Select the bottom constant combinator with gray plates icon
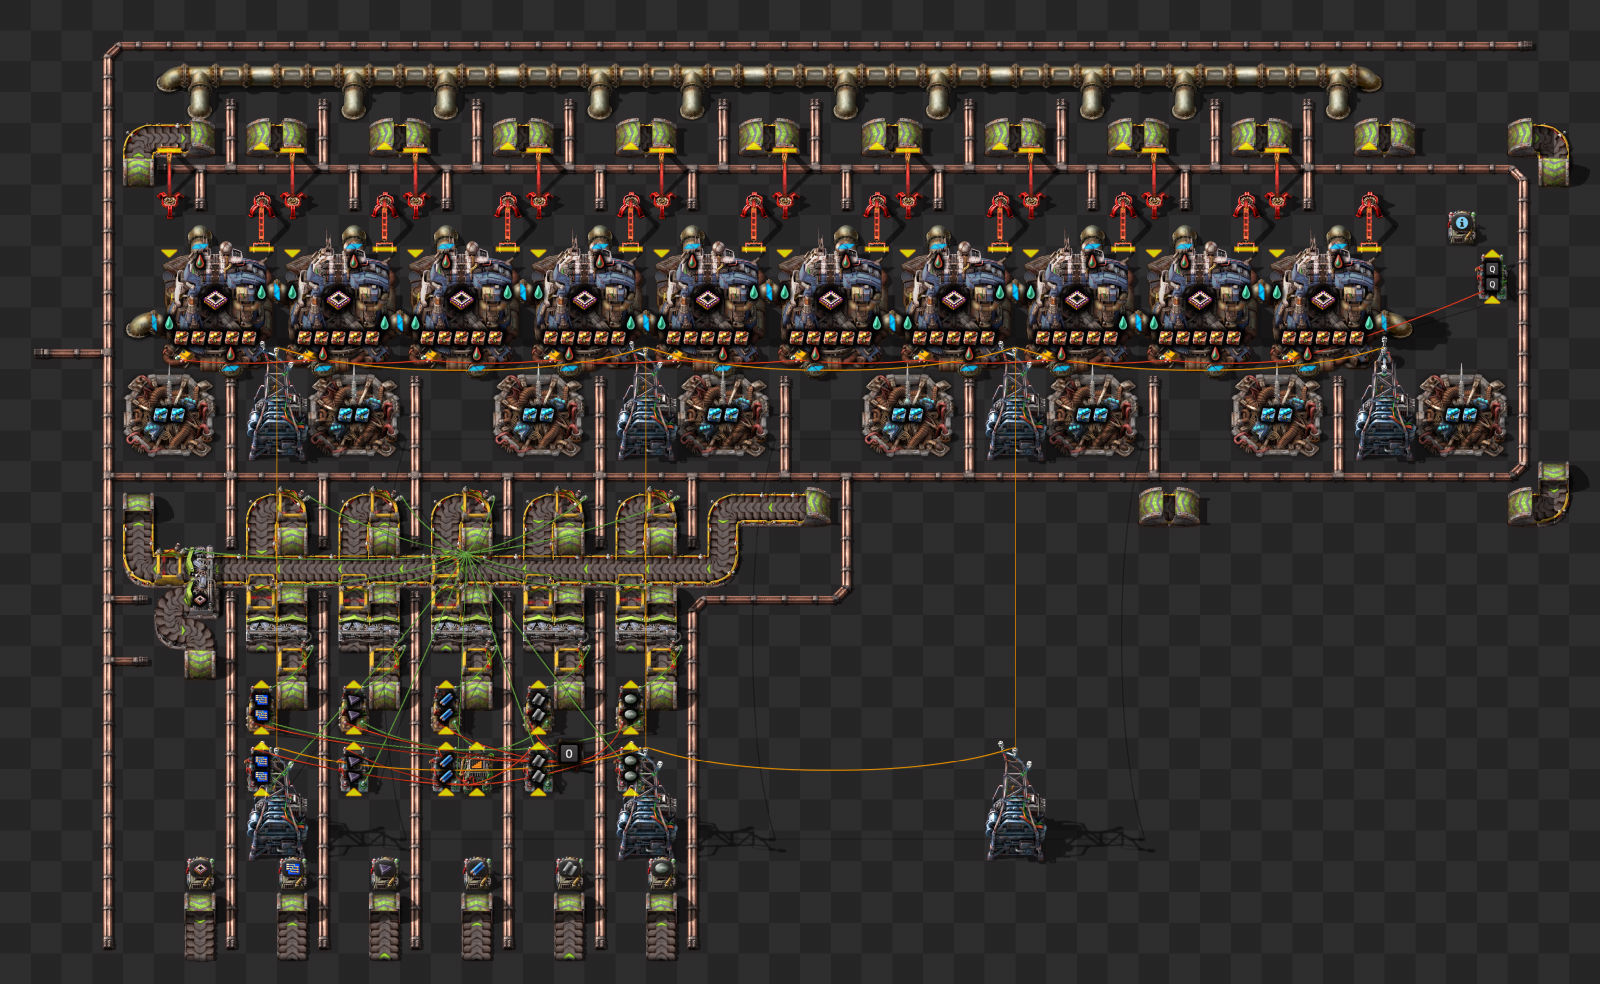The width and height of the screenshot is (1600, 984). click(x=569, y=873)
